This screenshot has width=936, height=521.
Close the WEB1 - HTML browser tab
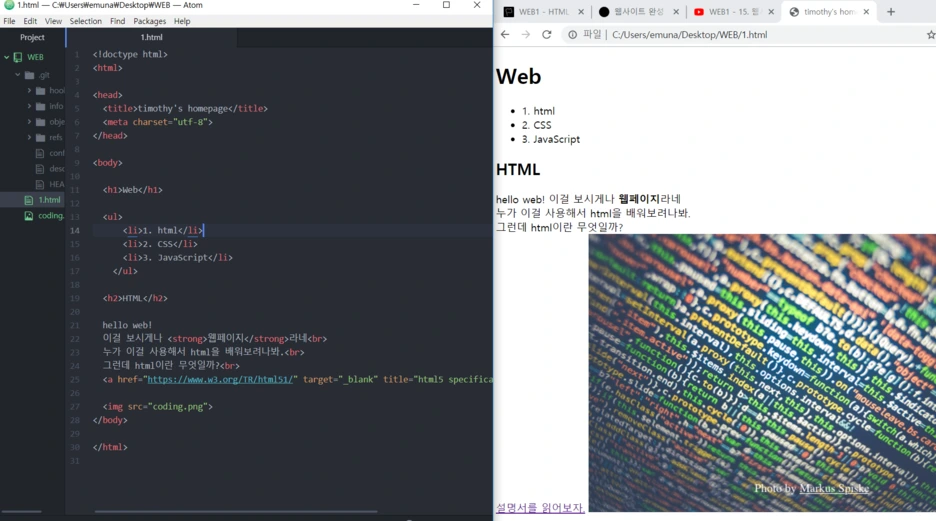click(x=581, y=11)
